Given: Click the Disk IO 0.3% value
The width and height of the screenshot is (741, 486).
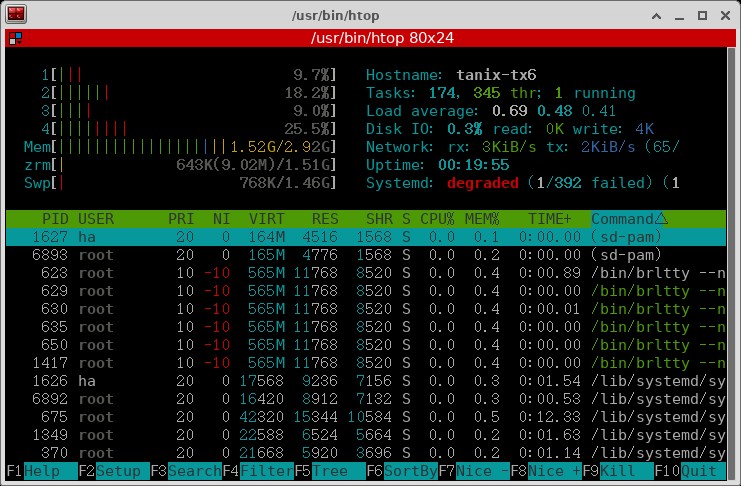Looking at the screenshot, I should 465,129.
